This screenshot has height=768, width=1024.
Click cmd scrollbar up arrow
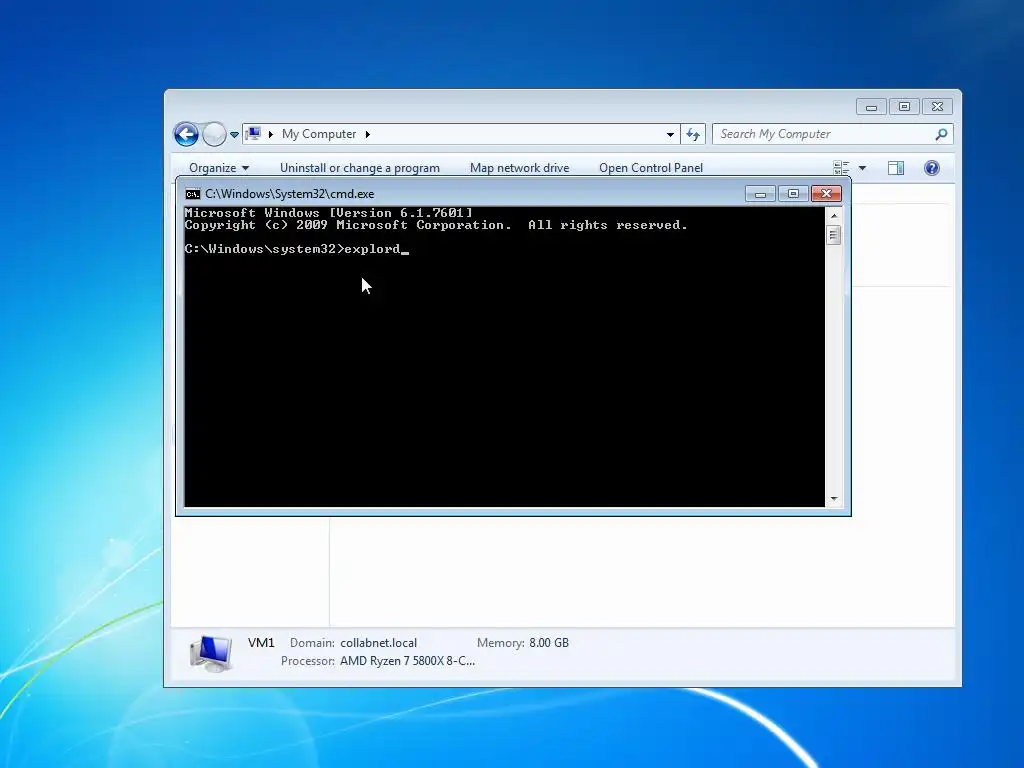(834, 216)
